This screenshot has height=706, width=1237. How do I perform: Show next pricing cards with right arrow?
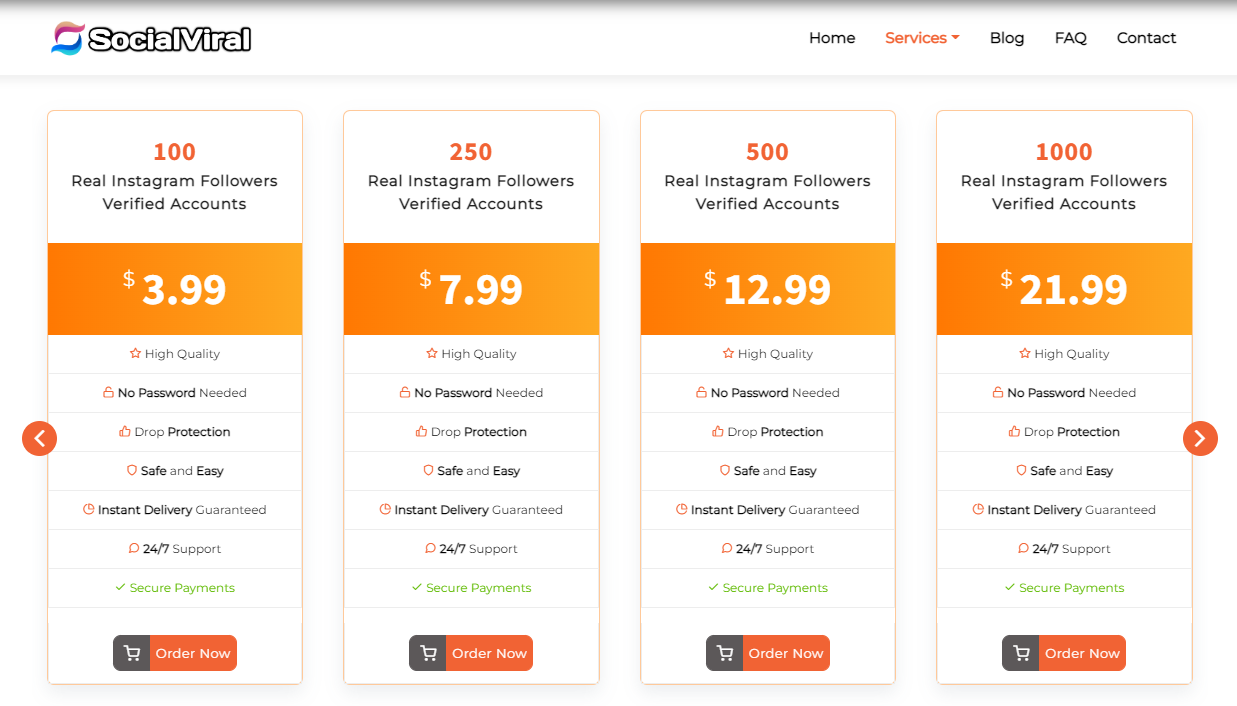coord(1200,438)
